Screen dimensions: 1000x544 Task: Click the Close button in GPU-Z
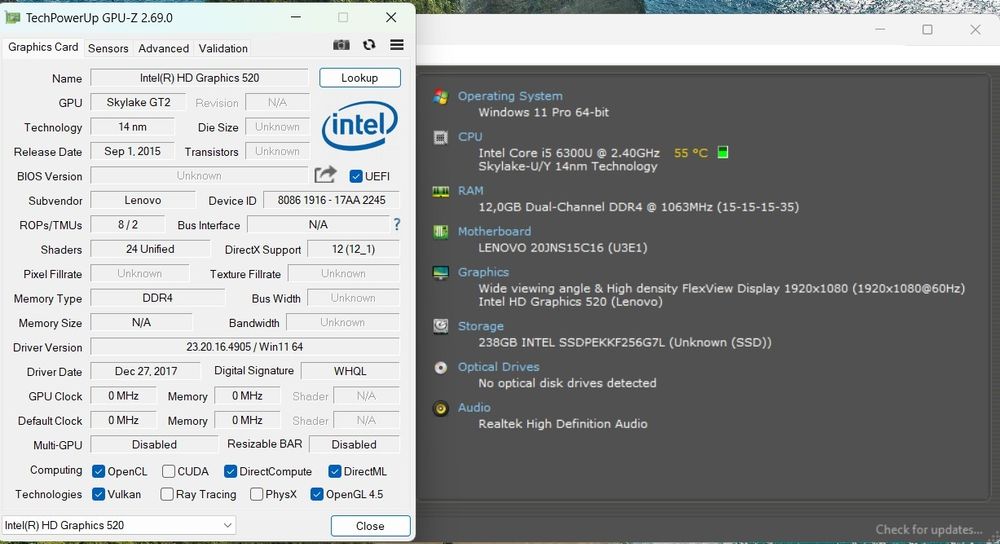click(x=370, y=526)
